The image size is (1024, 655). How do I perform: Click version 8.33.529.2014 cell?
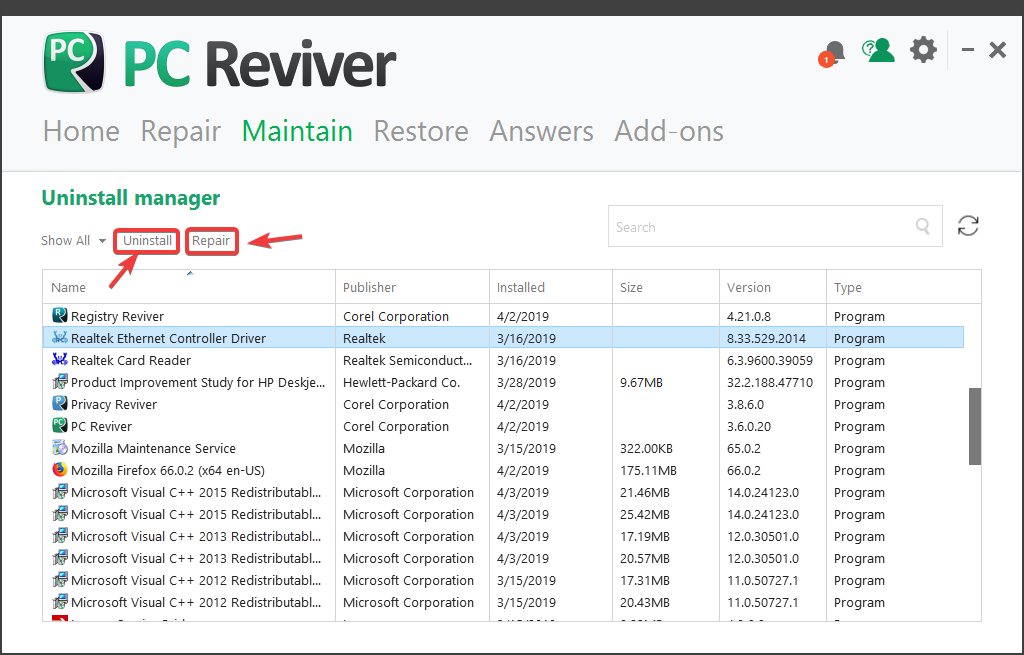click(766, 338)
